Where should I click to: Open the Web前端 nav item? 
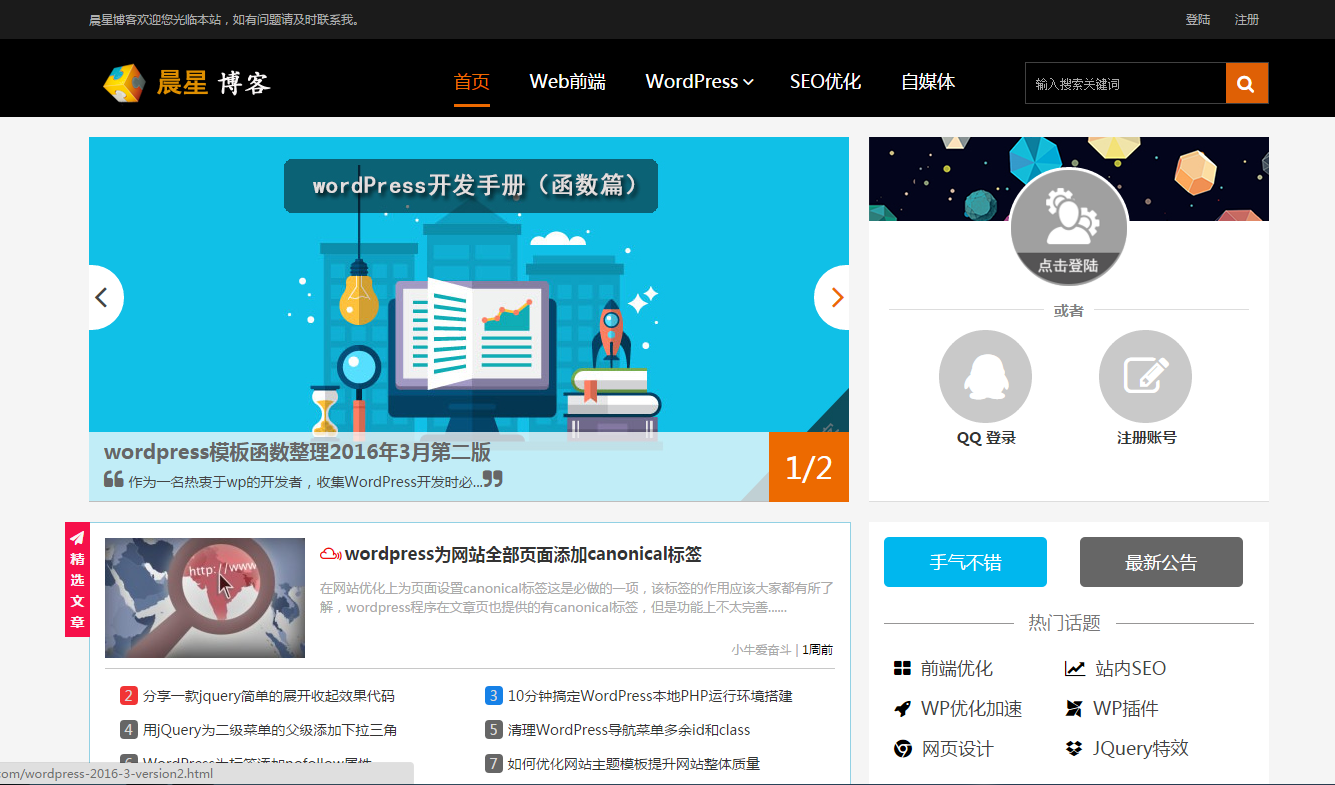pyautogui.click(x=568, y=82)
